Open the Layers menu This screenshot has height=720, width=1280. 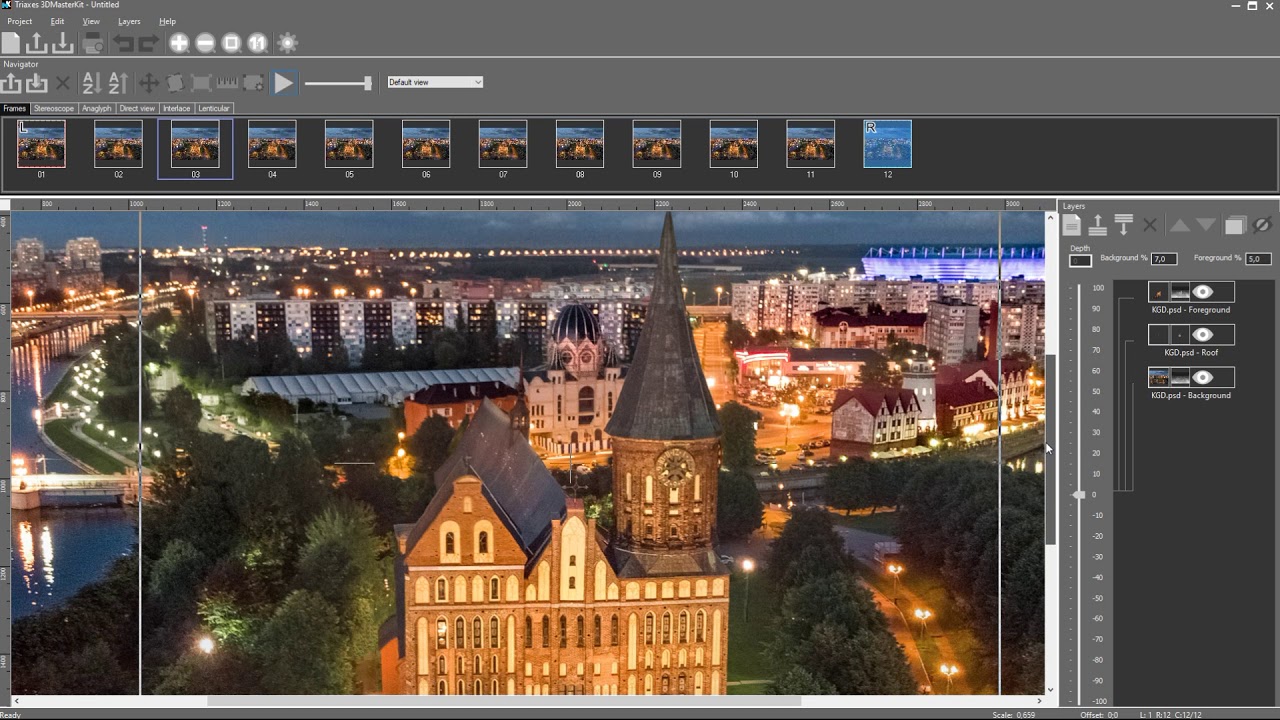(x=129, y=21)
